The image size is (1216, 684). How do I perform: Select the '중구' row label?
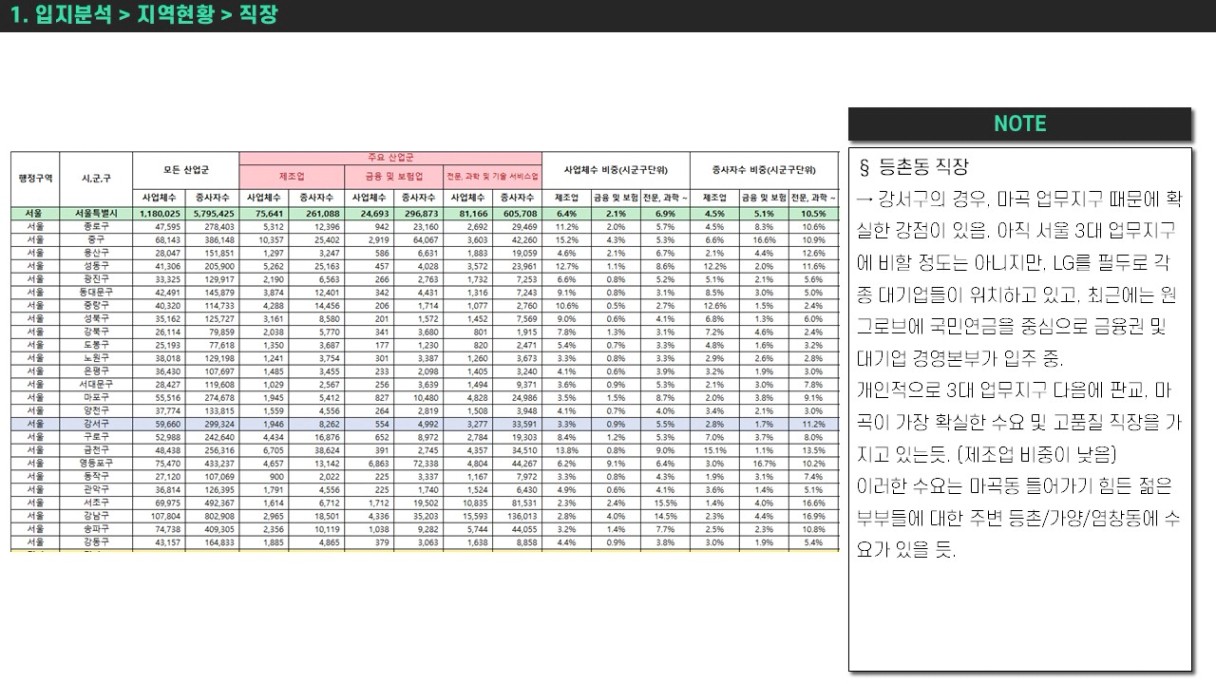[x=97, y=240]
